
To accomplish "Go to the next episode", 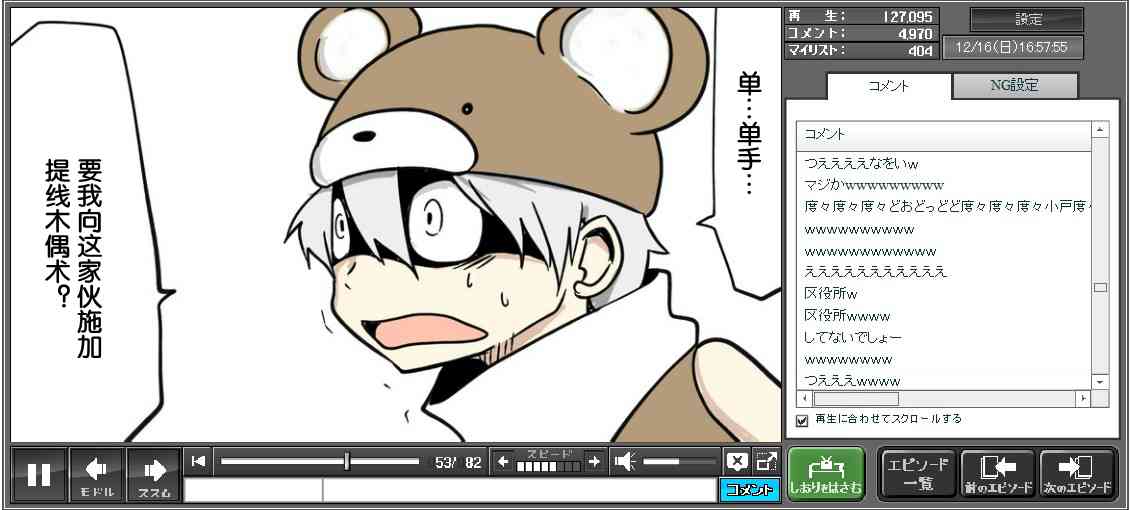I will pyautogui.click(x=1077, y=474).
